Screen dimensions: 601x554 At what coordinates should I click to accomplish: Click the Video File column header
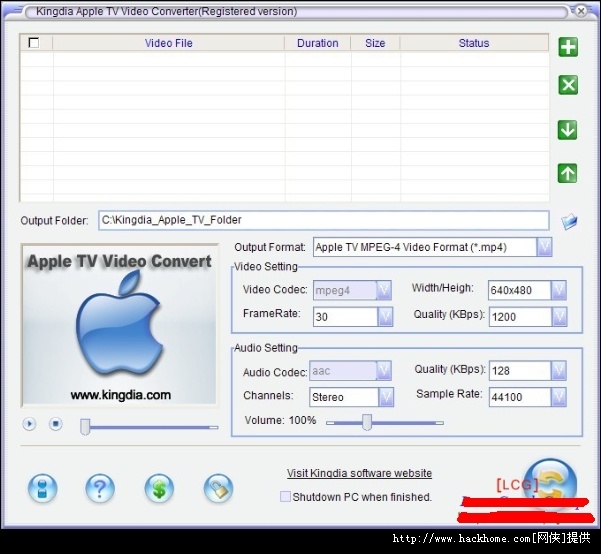pyautogui.click(x=169, y=43)
